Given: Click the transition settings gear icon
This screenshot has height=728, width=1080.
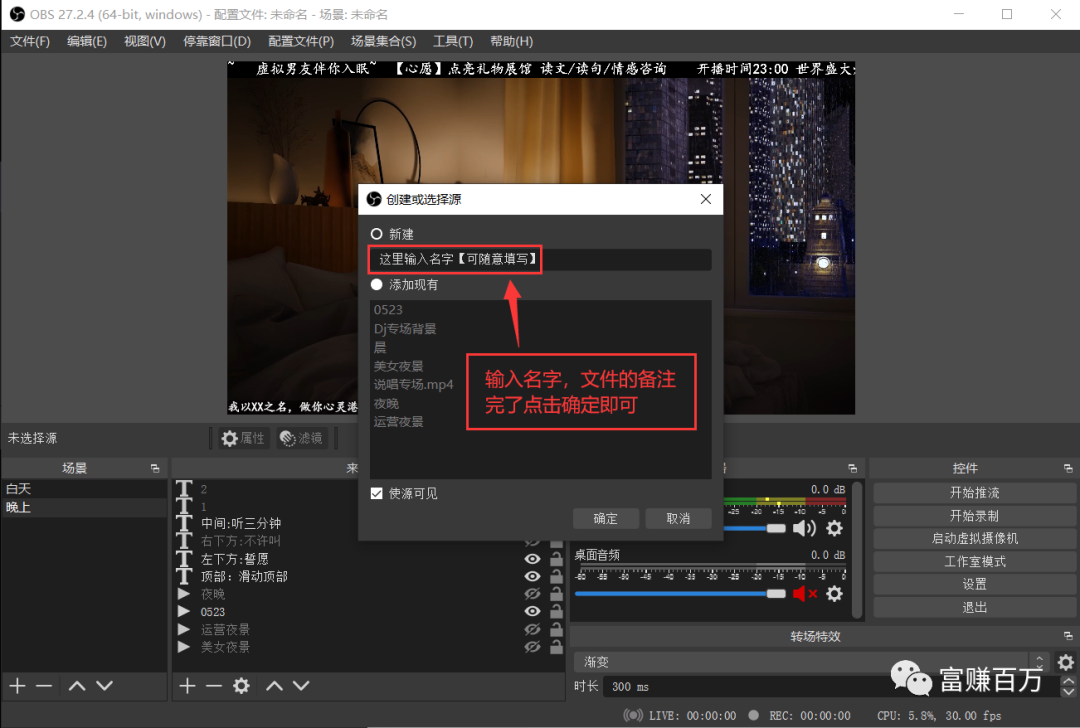Looking at the screenshot, I should [x=1066, y=662].
